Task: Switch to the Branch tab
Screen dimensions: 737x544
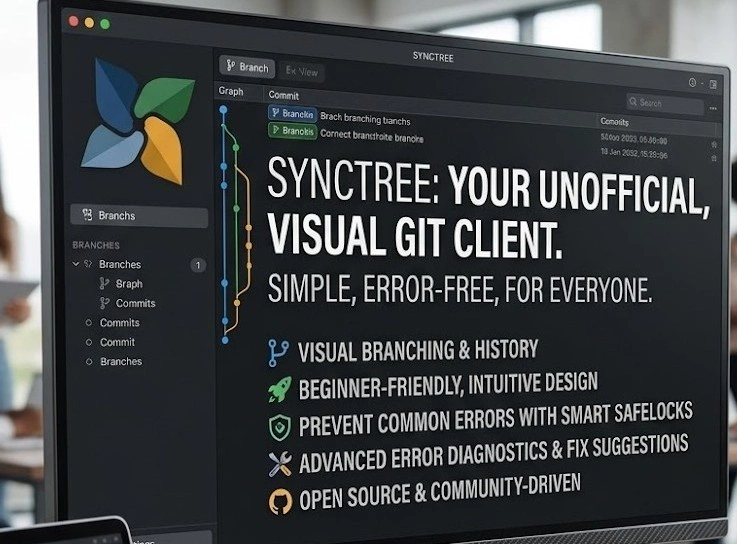Action: tap(247, 67)
